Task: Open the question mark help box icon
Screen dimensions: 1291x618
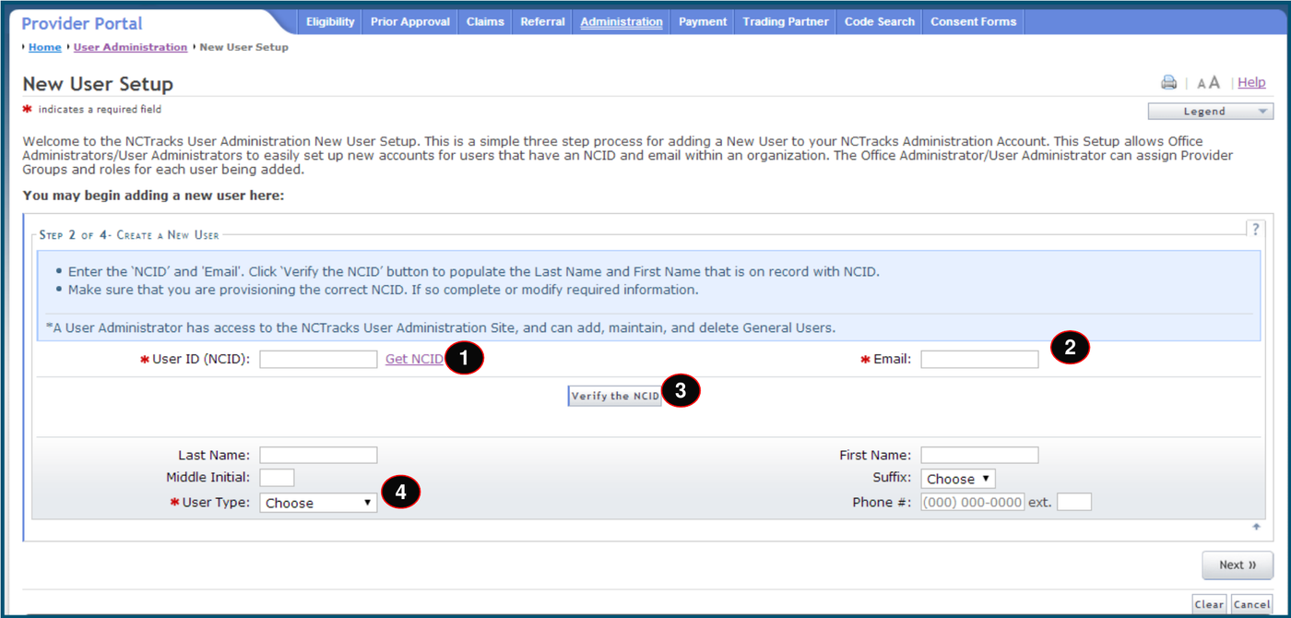Action: [1256, 229]
